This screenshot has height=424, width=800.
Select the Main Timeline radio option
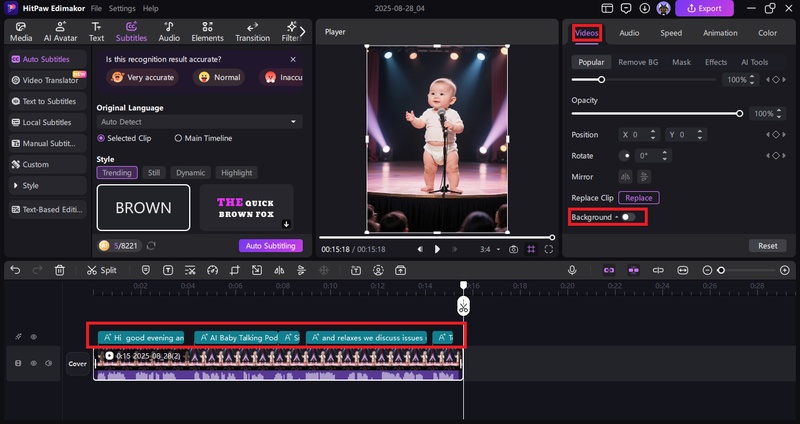click(203, 138)
